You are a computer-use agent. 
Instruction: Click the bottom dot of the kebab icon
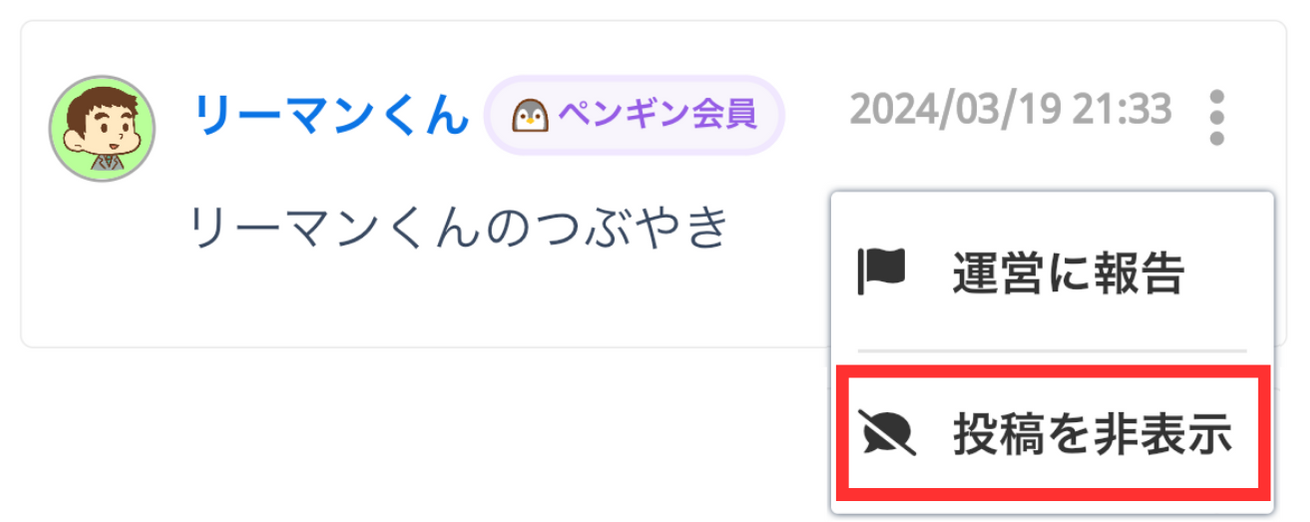coord(1216,138)
